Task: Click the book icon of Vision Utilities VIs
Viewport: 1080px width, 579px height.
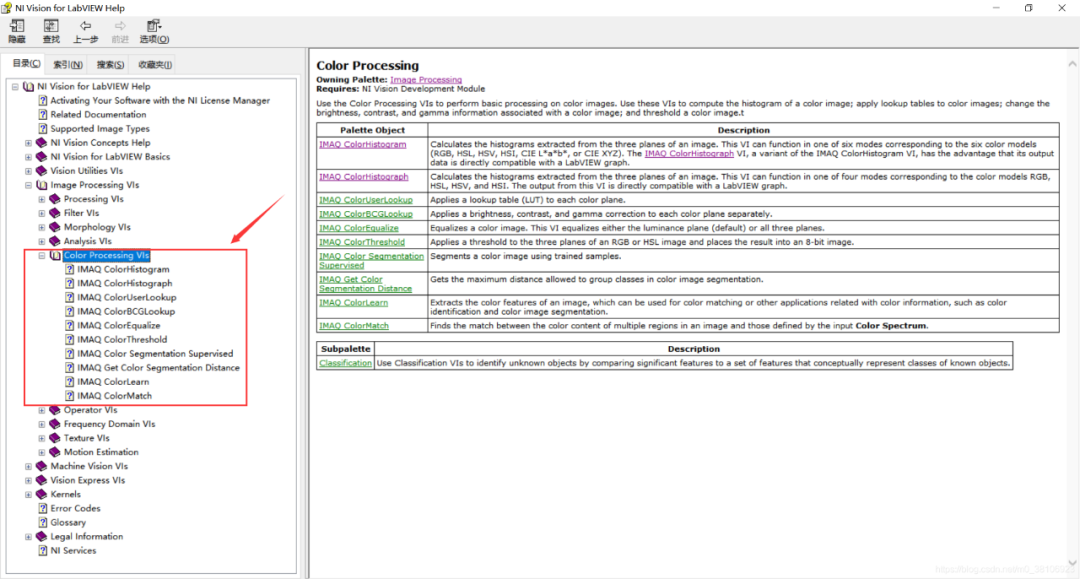Action: 41,171
